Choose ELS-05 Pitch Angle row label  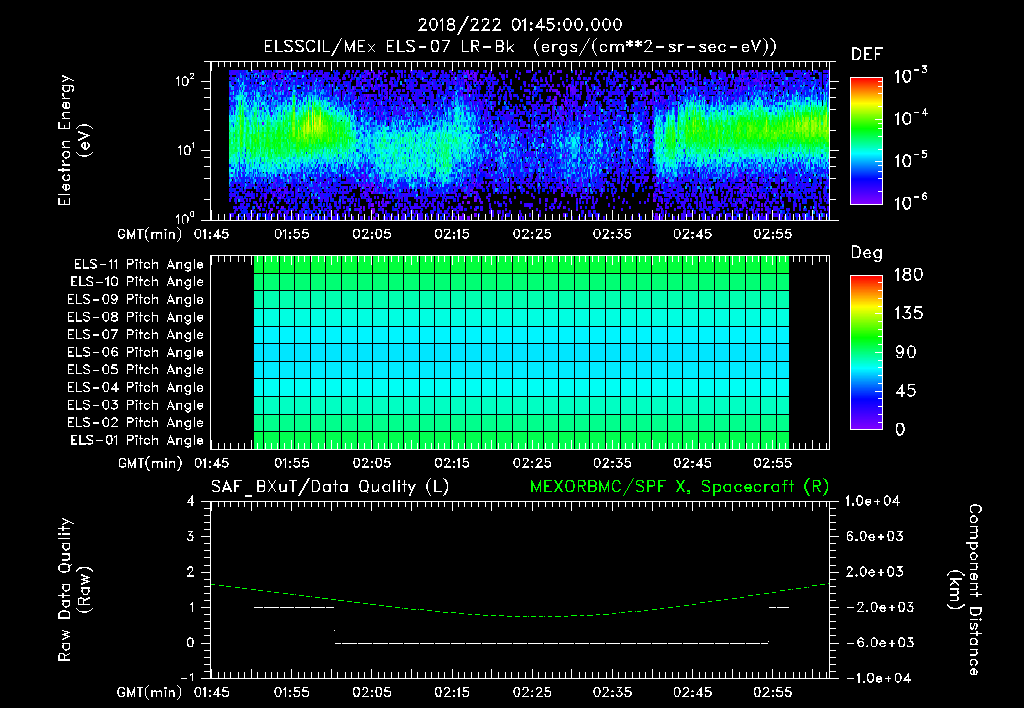pyautogui.click(x=136, y=370)
